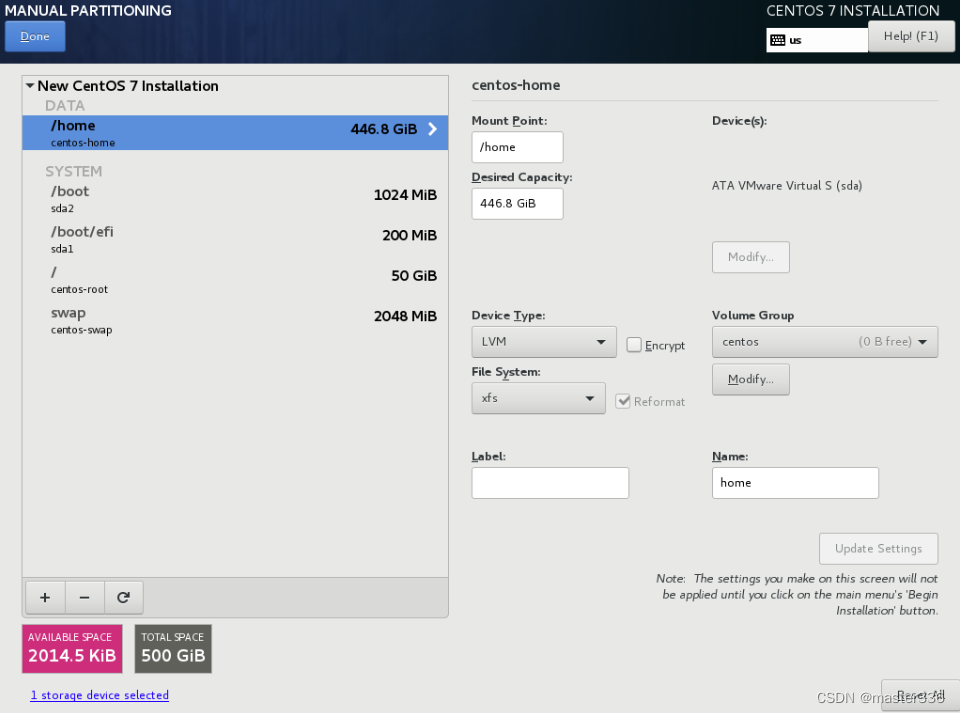Screen dimensions: 960x713
Task: Click the 200 MiB size of /boot/efi
Action: pos(410,236)
